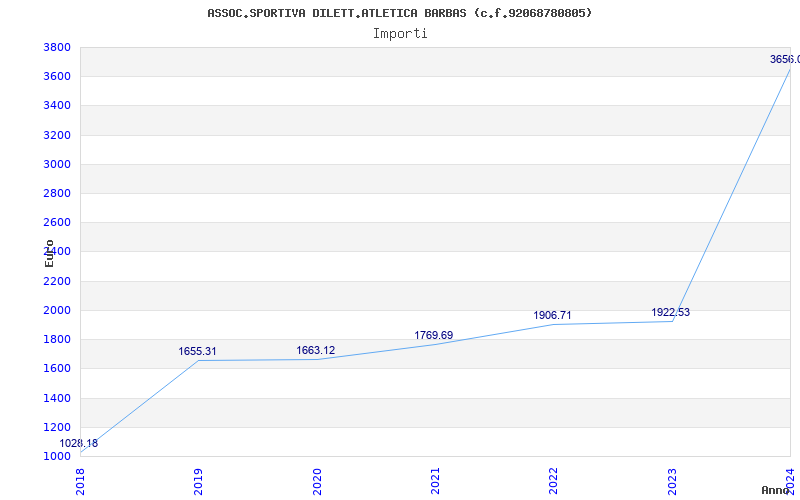Click the 1800 y-axis tick label

coord(57,339)
